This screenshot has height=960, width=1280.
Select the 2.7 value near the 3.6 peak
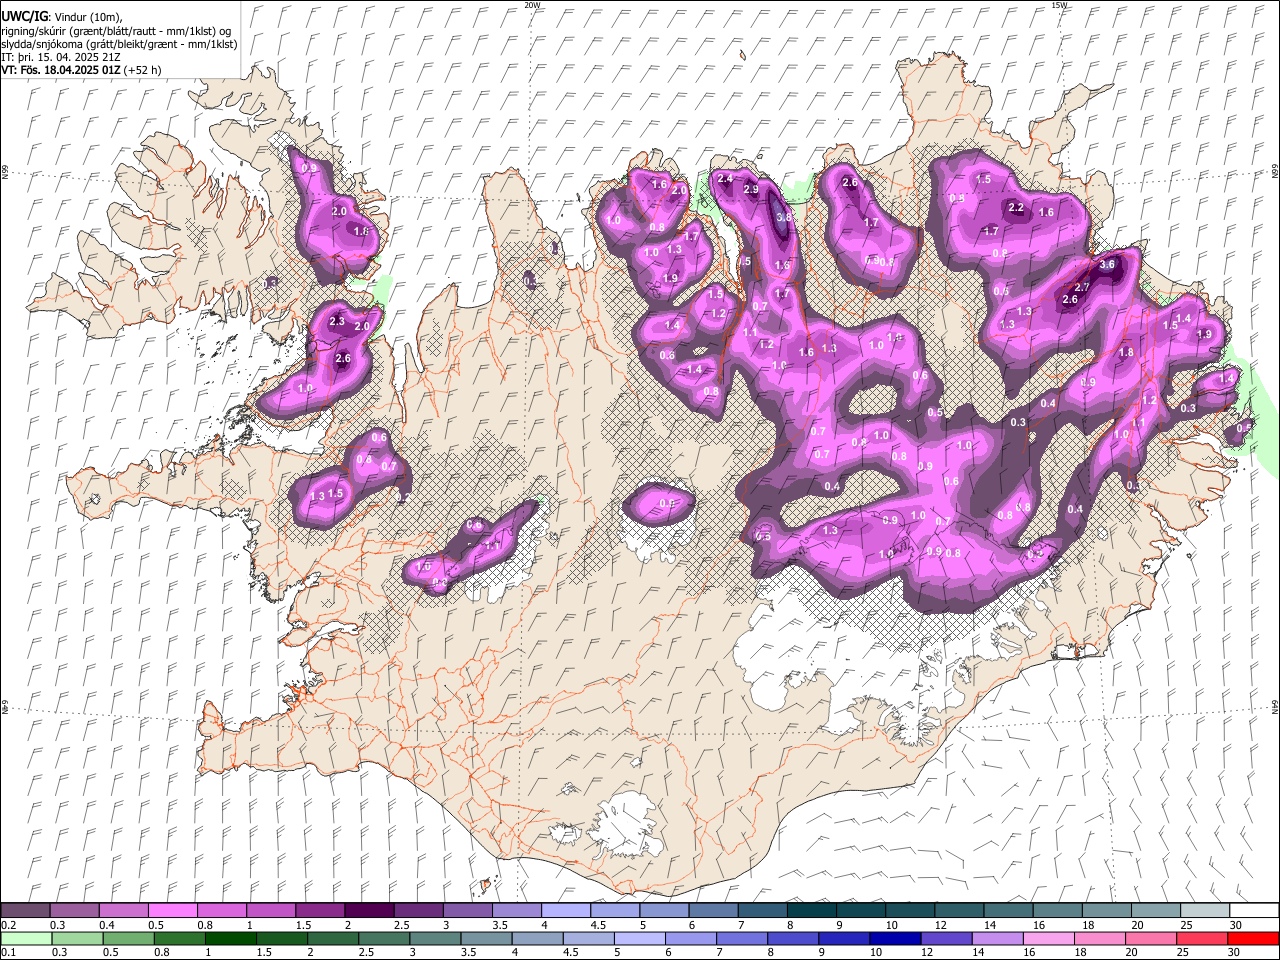(x=1082, y=287)
